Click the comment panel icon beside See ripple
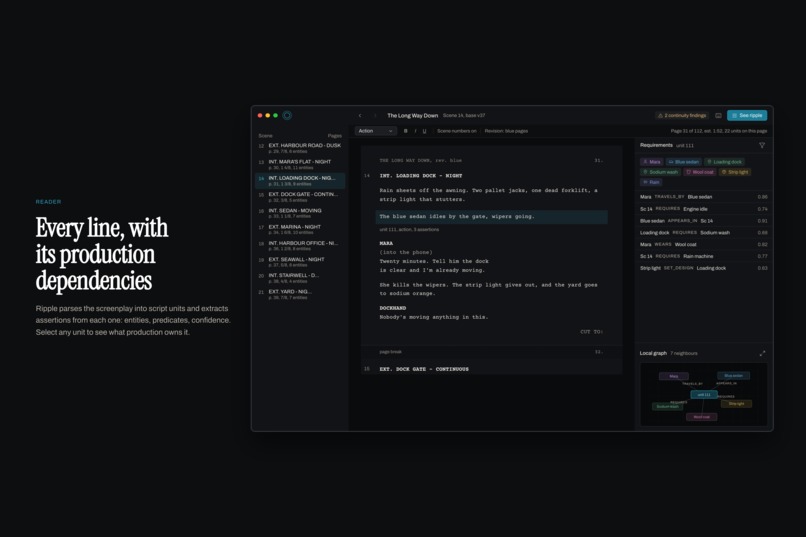 (718, 116)
